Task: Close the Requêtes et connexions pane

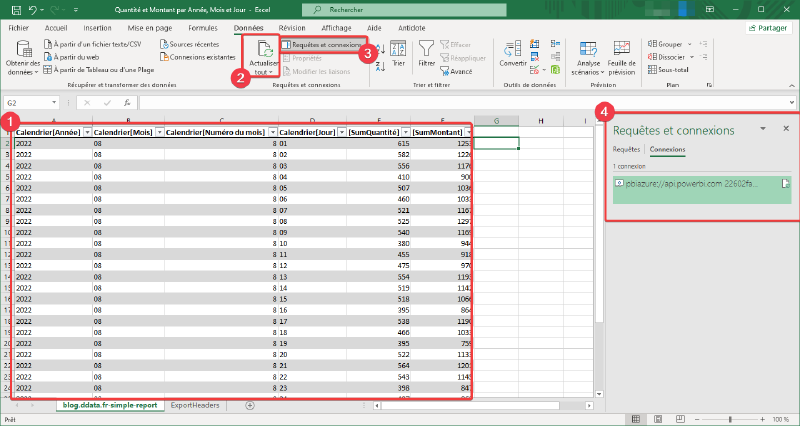Action: pyautogui.click(x=786, y=129)
